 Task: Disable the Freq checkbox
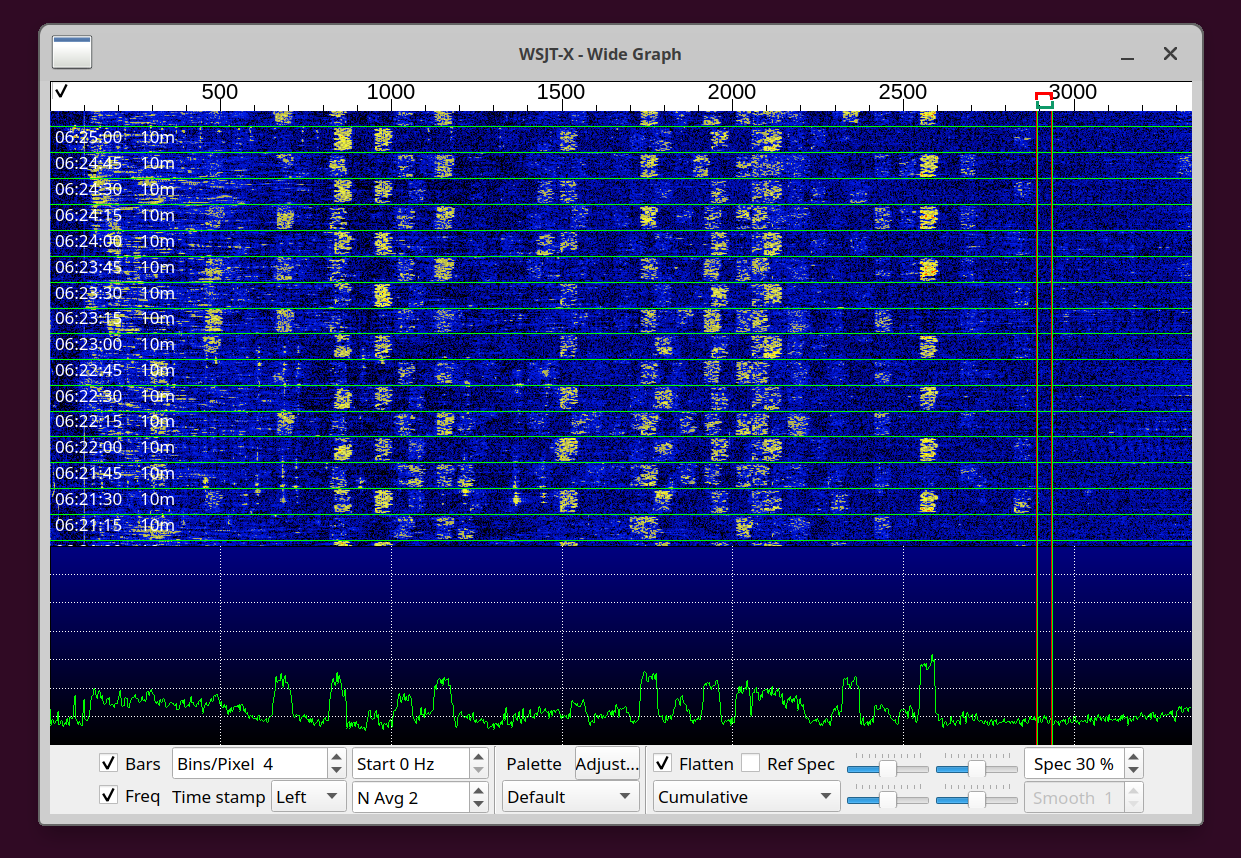tap(109, 797)
